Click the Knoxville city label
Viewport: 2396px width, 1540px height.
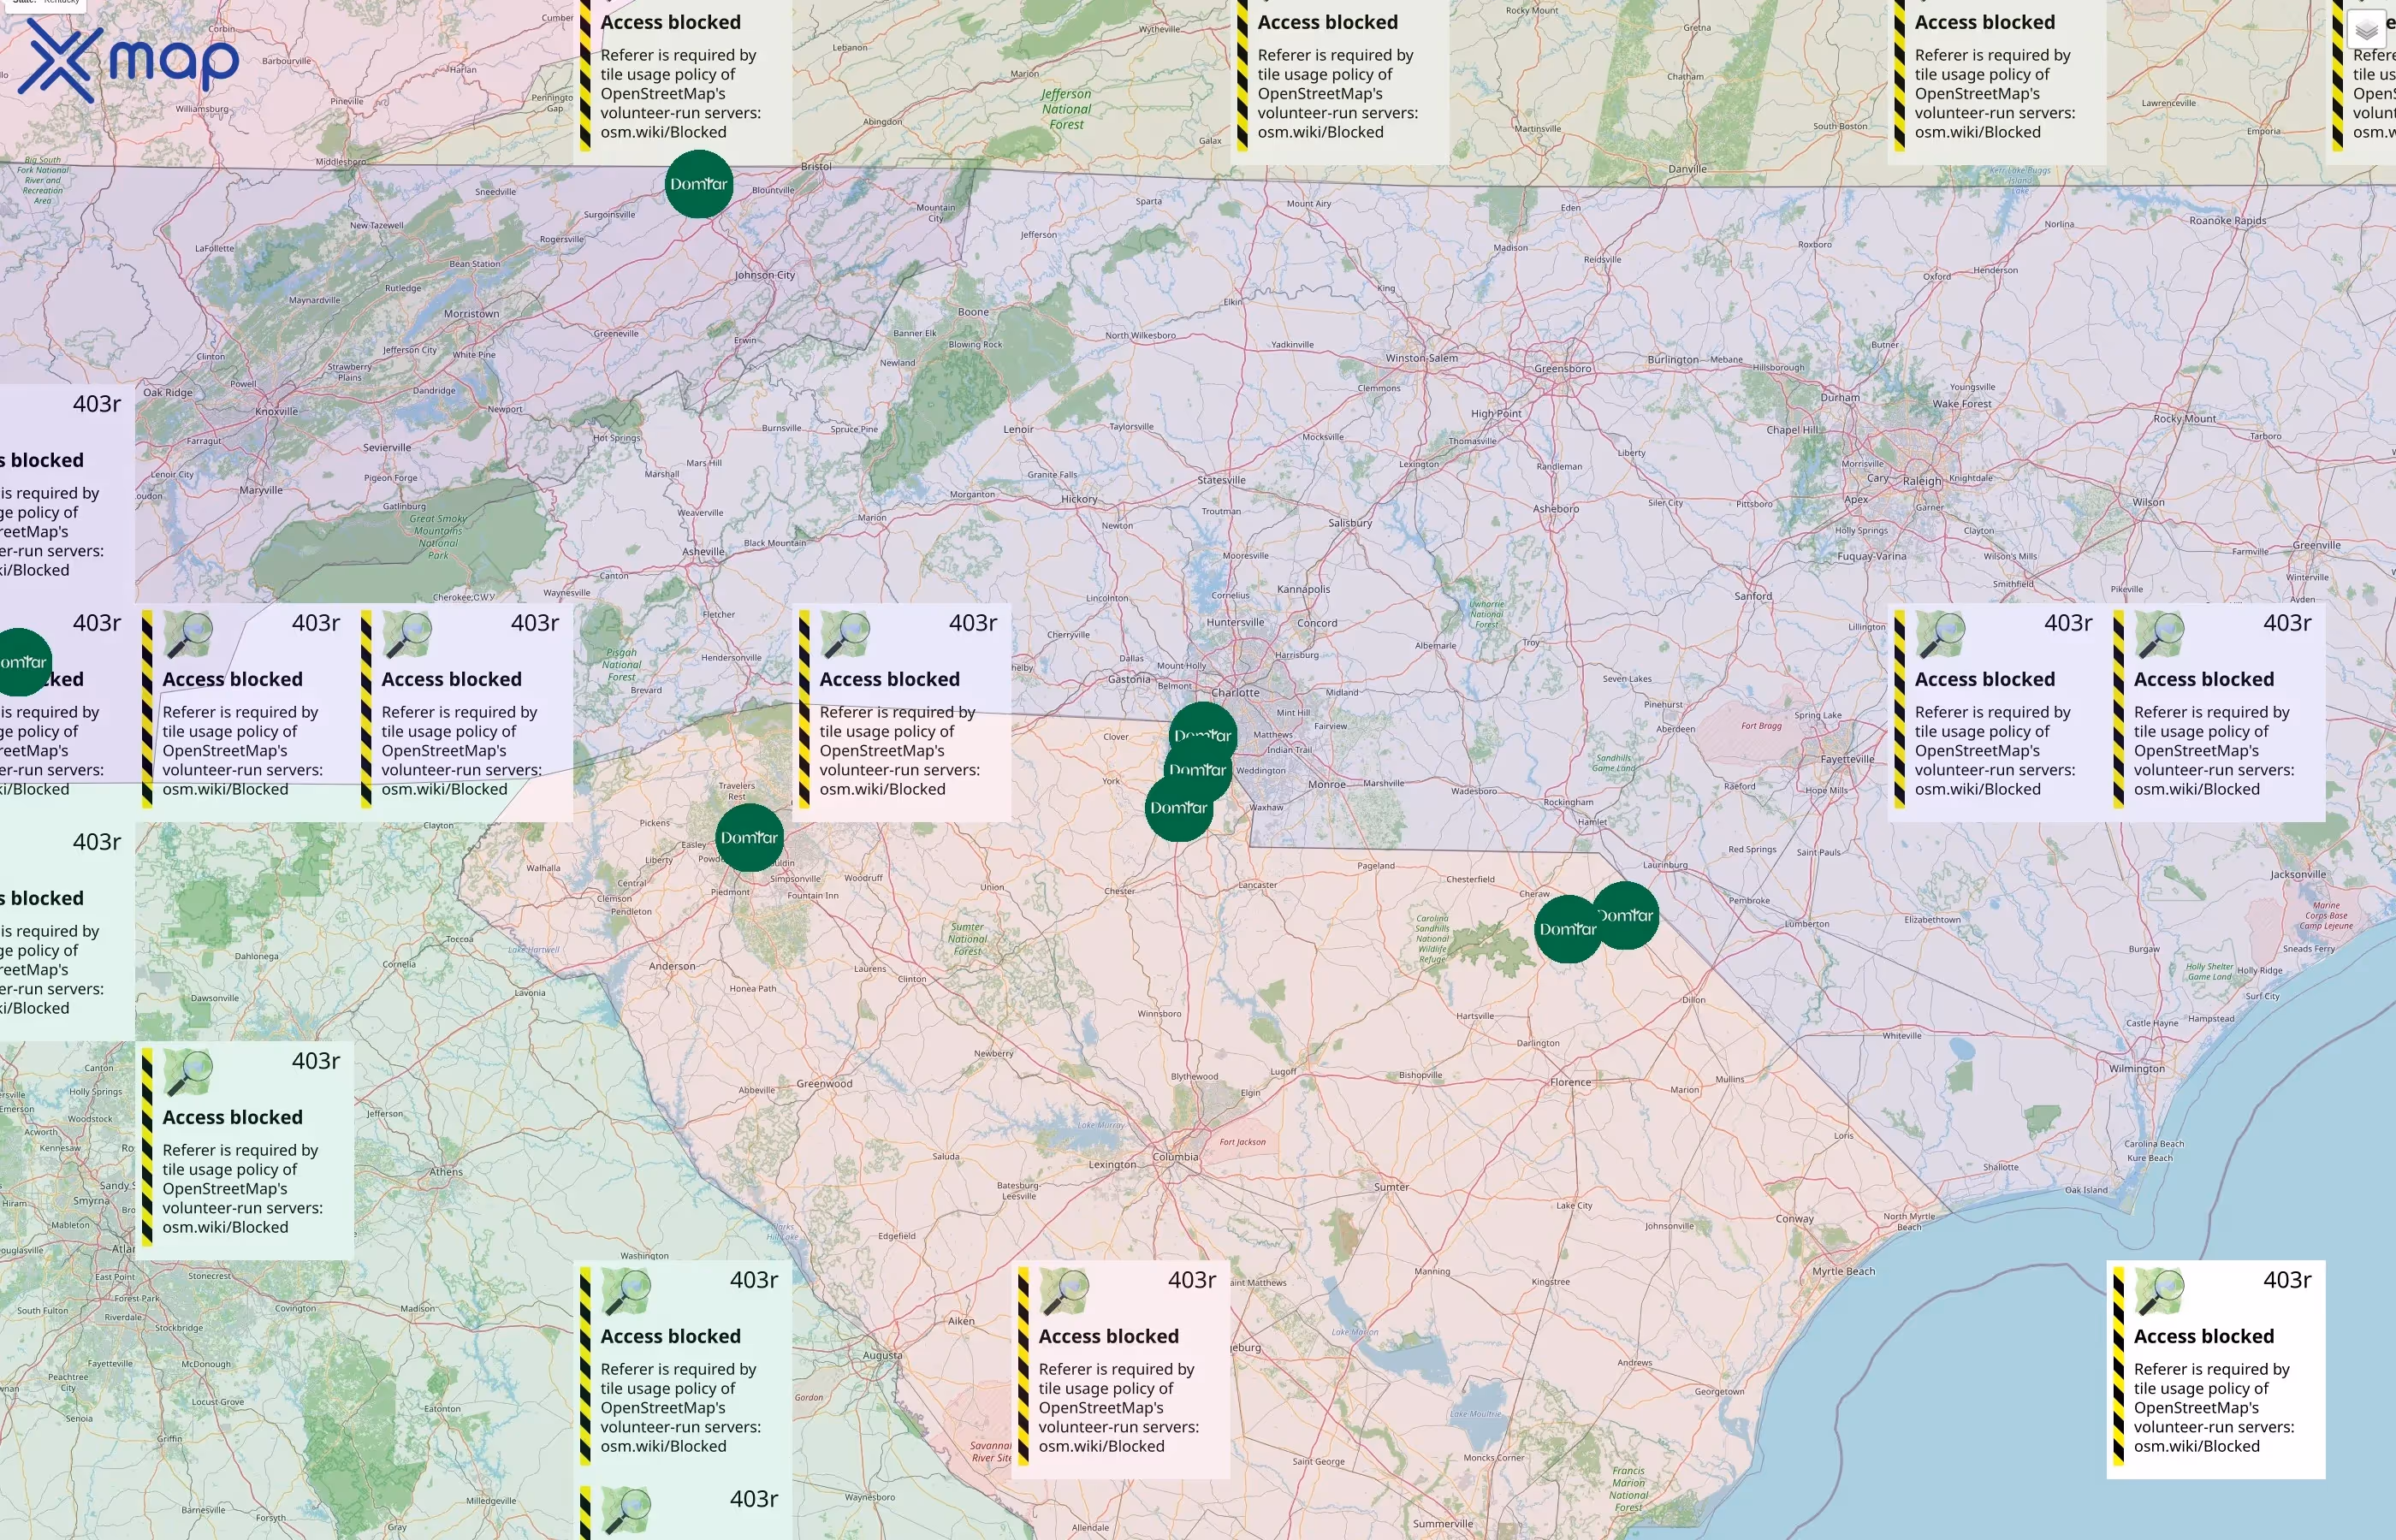(x=276, y=411)
